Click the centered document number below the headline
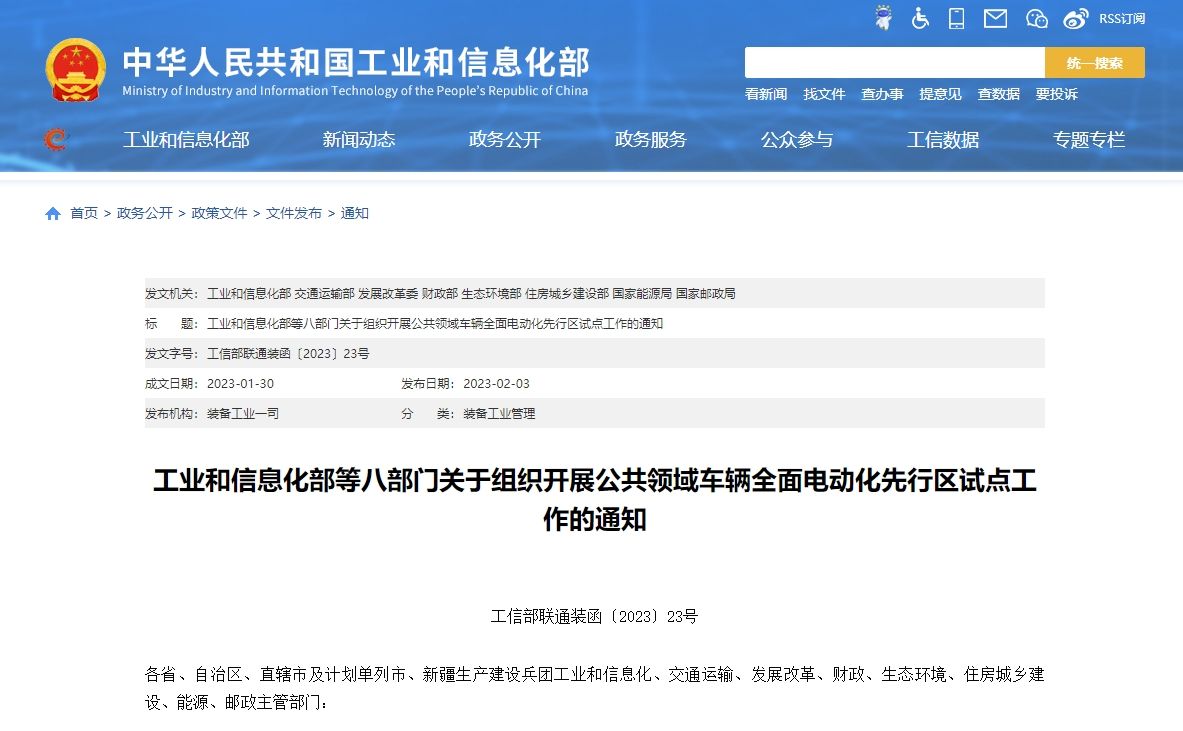Viewport: 1183px width, 731px height. click(x=595, y=616)
